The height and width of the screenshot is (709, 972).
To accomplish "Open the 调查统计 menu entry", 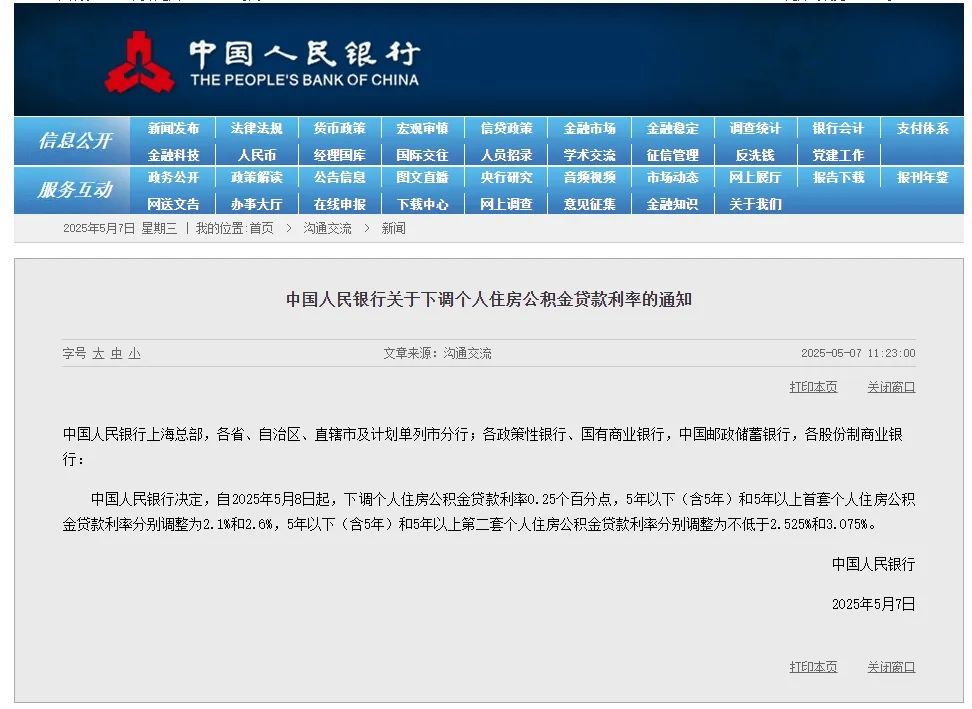I will [x=755, y=129].
